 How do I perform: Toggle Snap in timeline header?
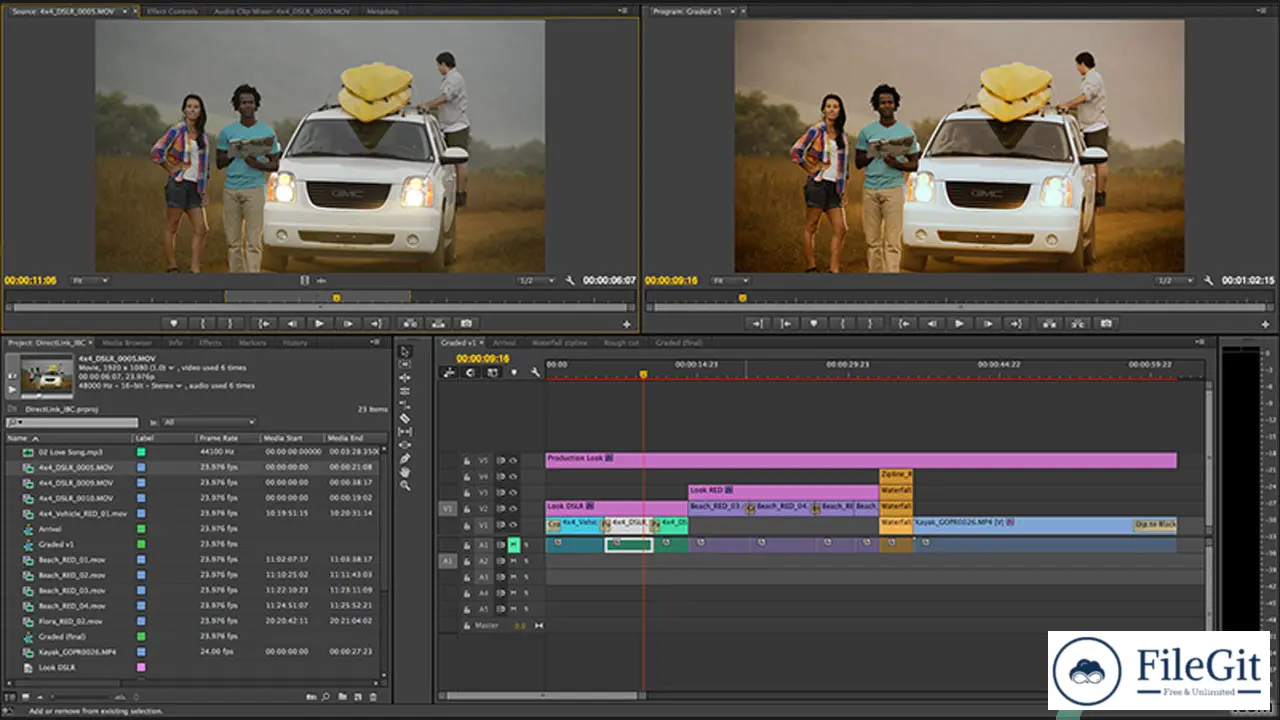click(x=469, y=372)
